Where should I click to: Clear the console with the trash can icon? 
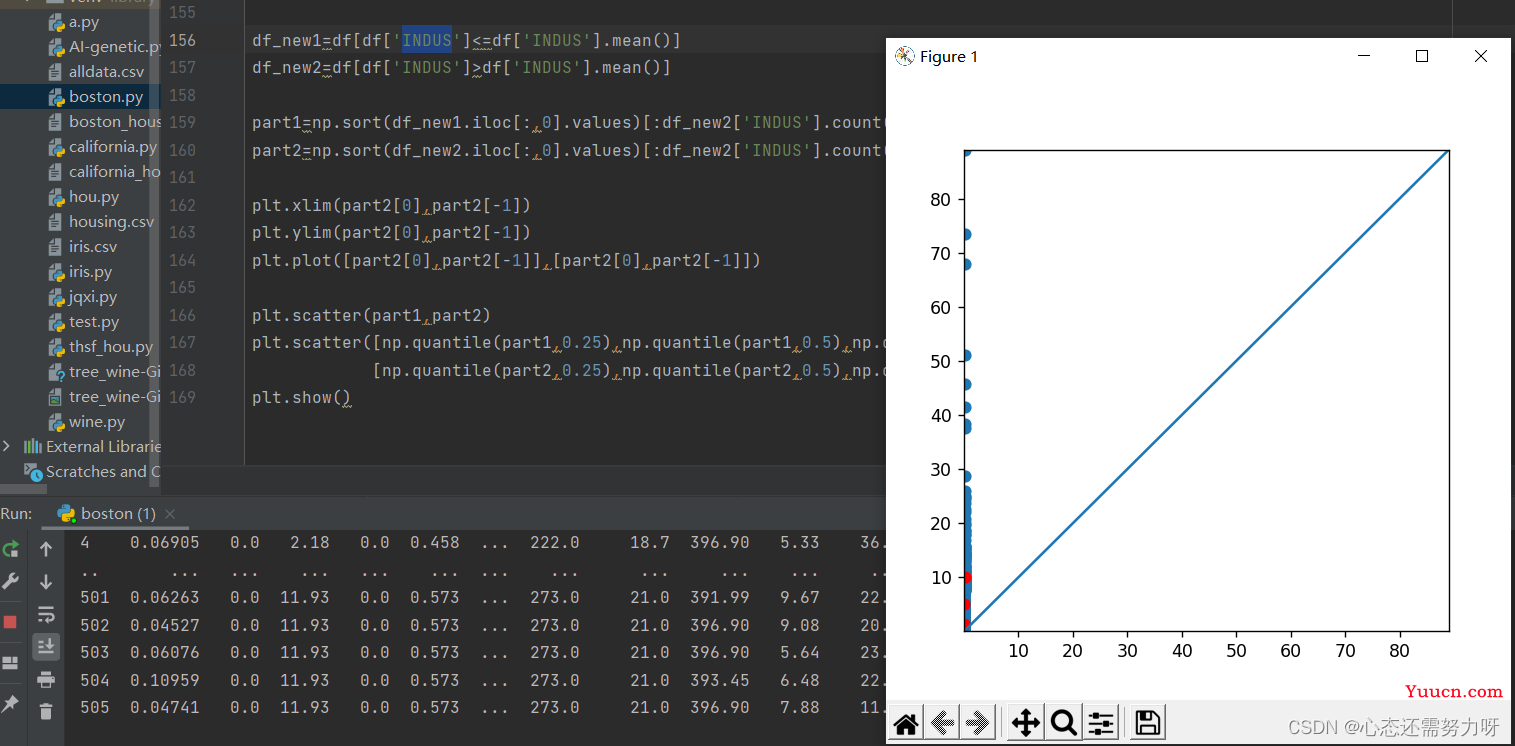(46, 712)
